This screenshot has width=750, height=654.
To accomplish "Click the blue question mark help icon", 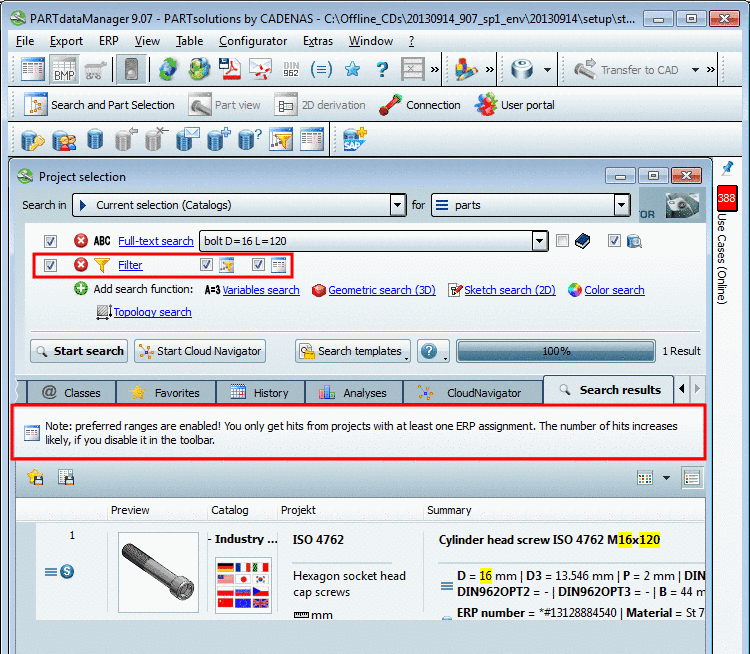I will (382, 70).
